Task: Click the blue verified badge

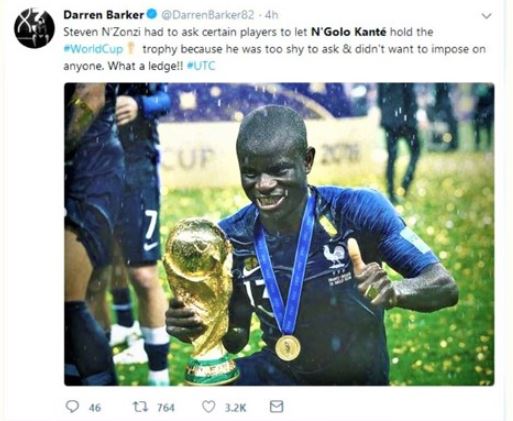Action: [x=152, y=15]
